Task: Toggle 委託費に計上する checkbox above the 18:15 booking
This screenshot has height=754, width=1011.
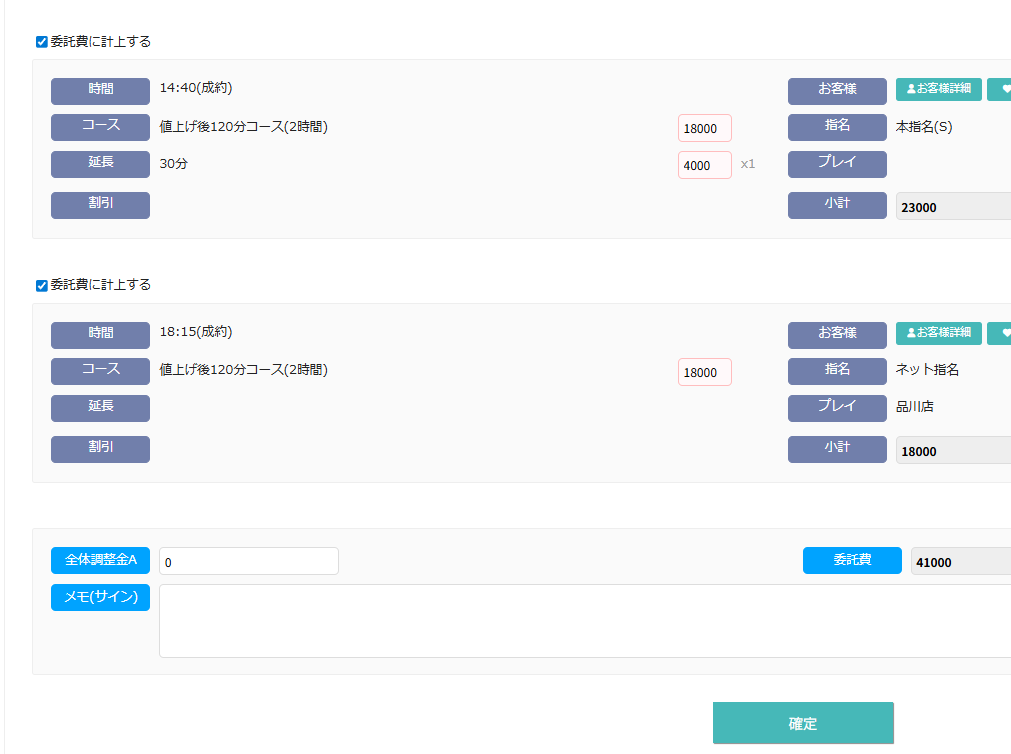Action: coord(42,285)
